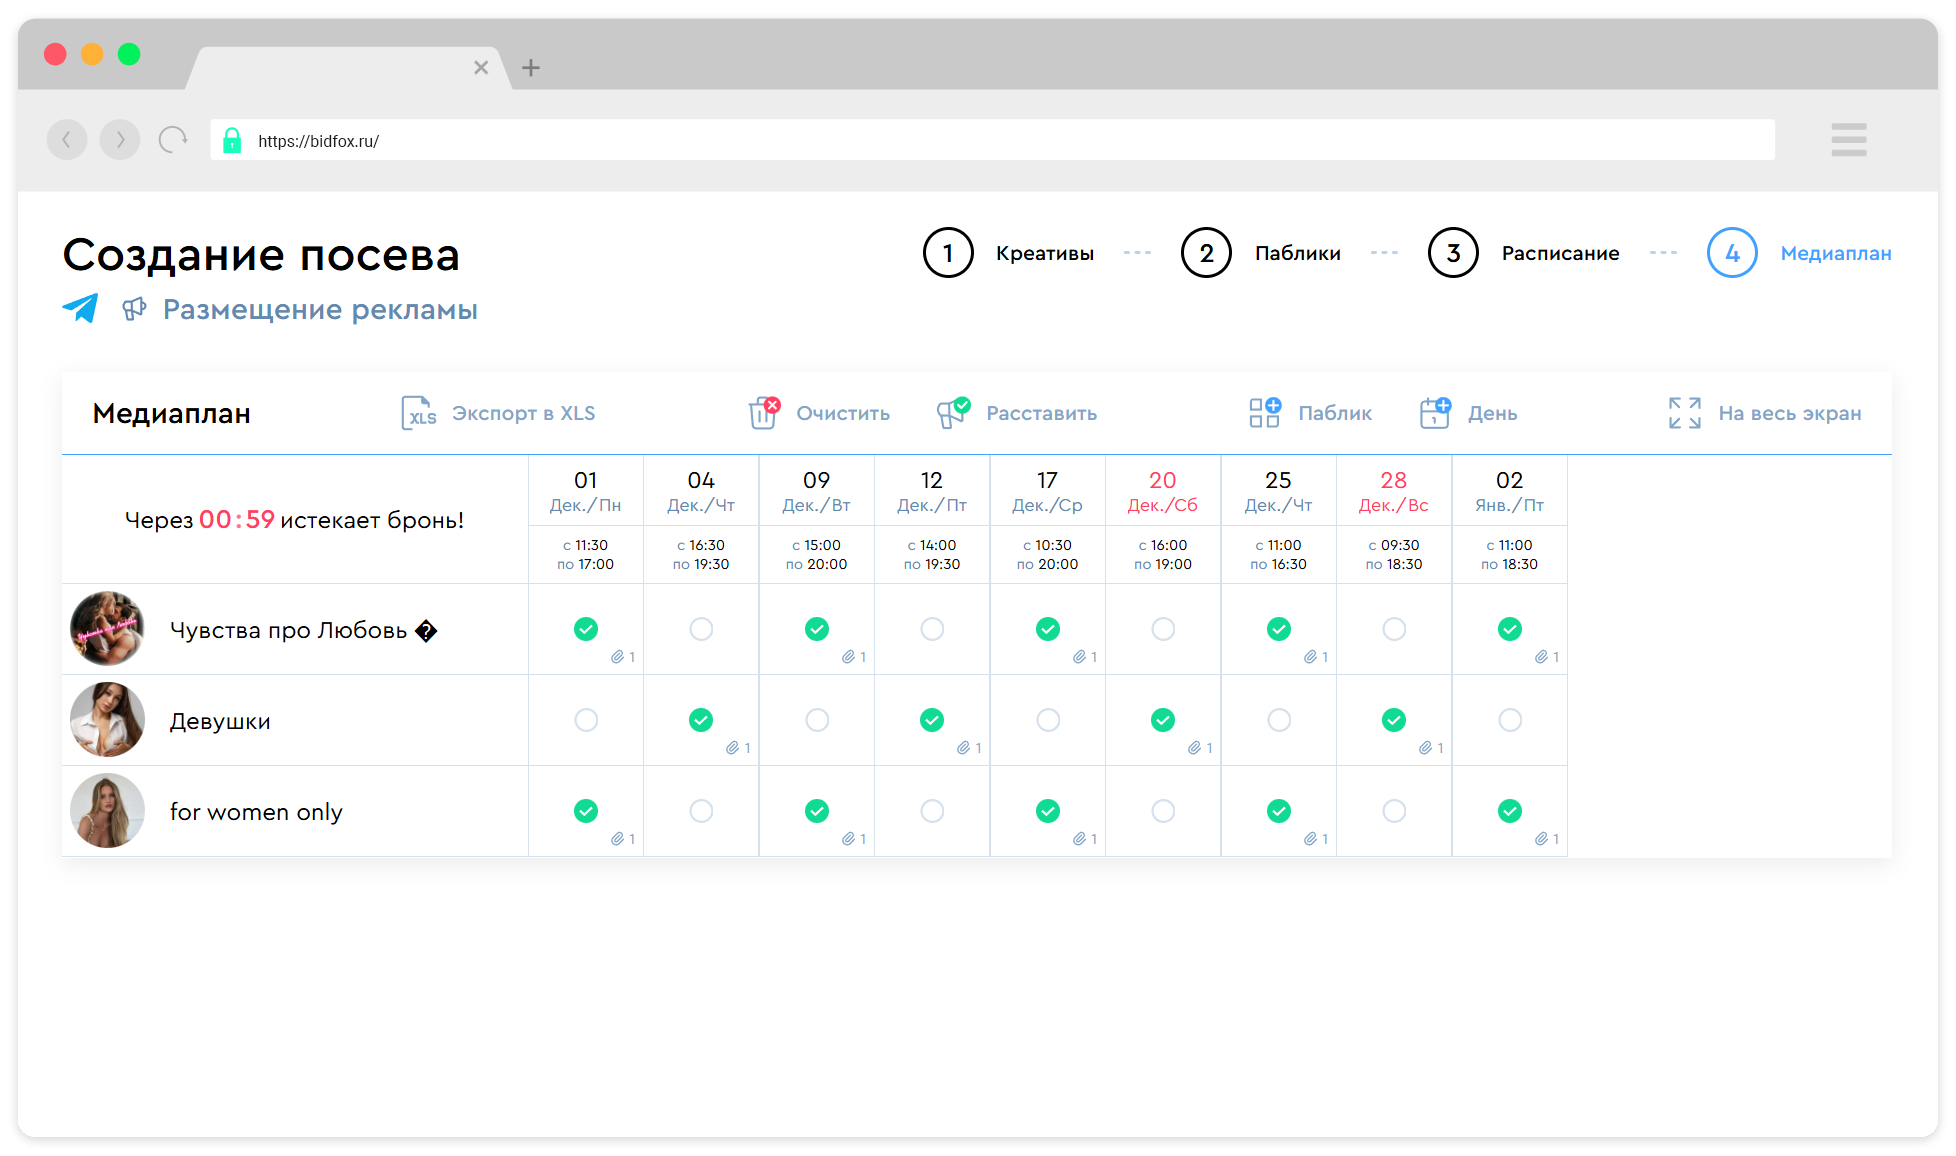Click the add День calendar icon
The width and height of the screenshot is (1956, 1156).
1435,413
